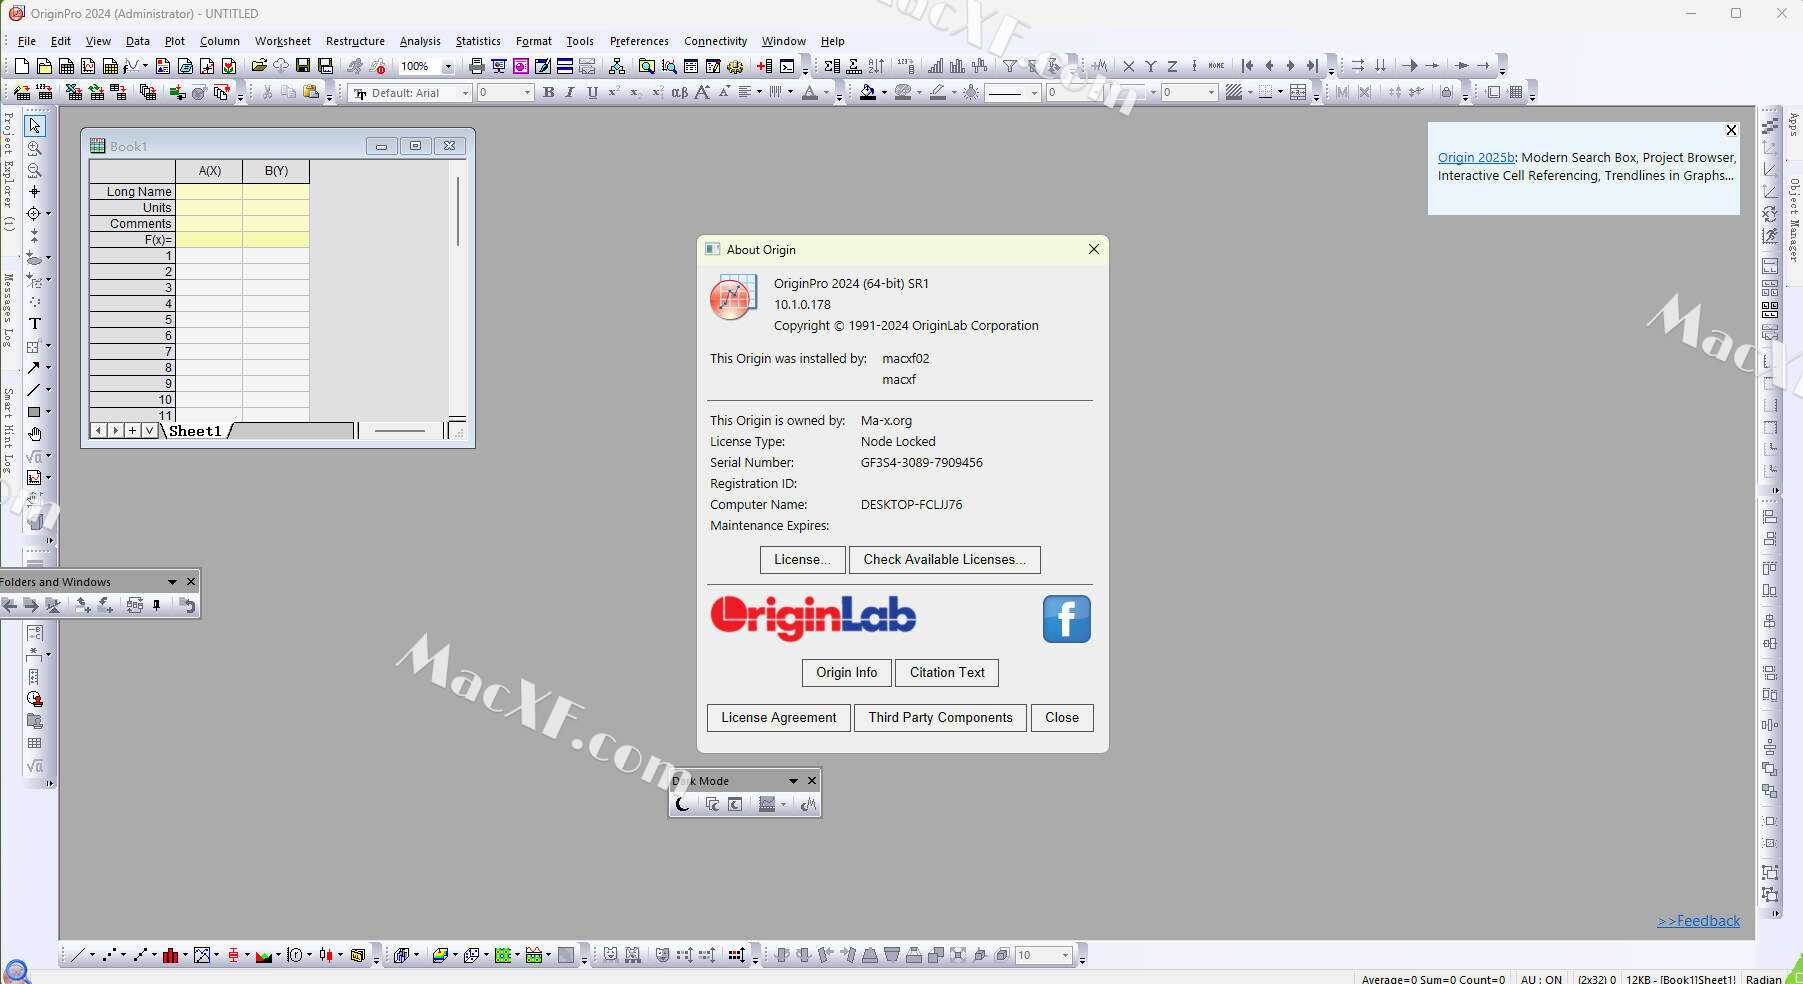Select the Pan hand tool

[35, 434]
